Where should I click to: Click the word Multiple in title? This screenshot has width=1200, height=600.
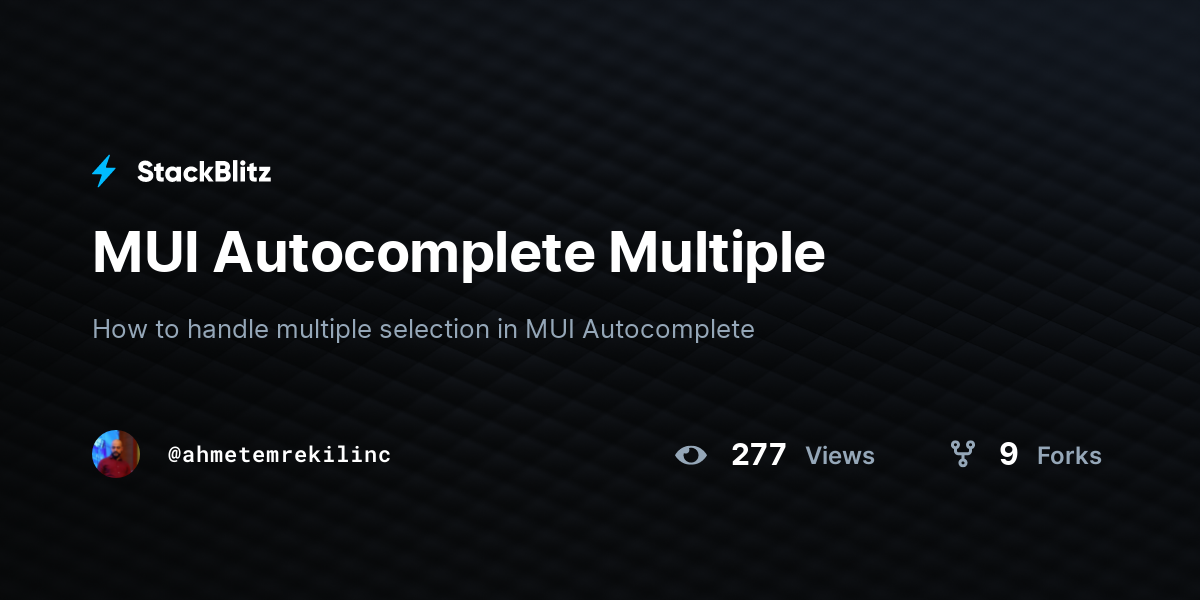(717, 253)
